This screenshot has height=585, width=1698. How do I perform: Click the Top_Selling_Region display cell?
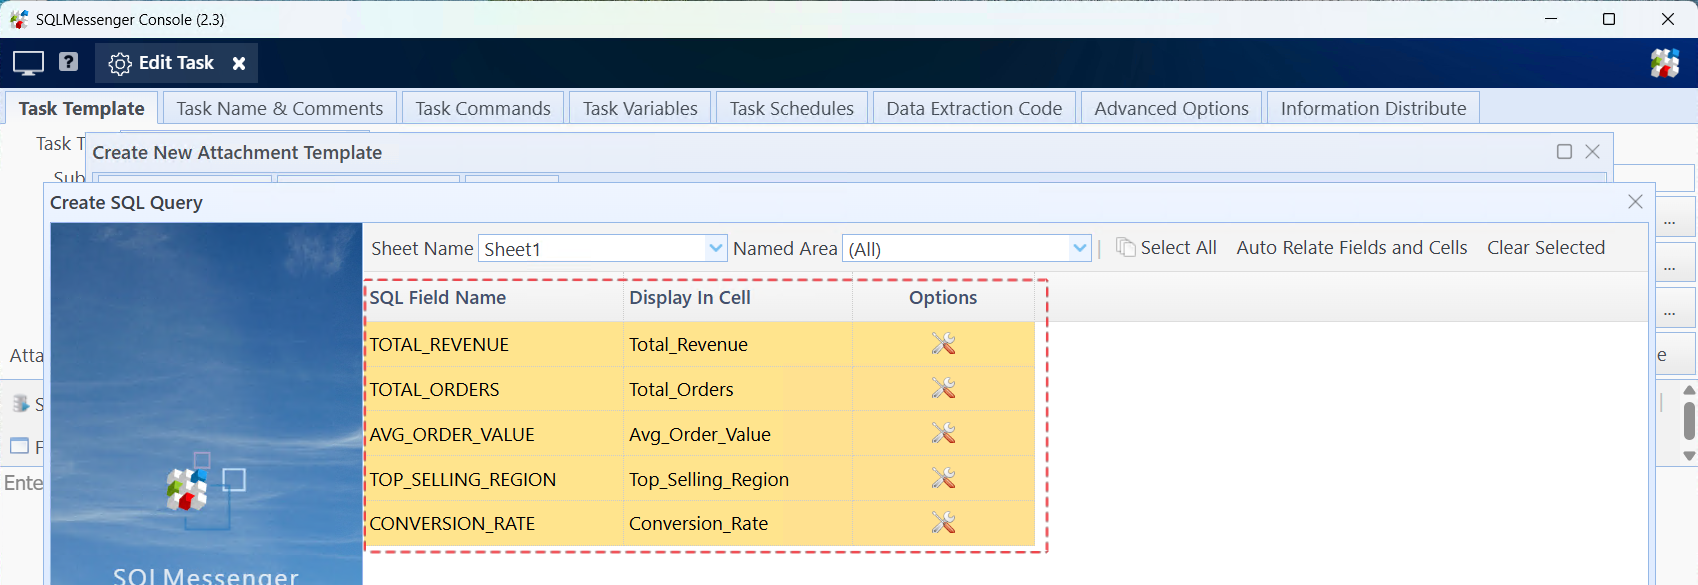pos(738,479)
